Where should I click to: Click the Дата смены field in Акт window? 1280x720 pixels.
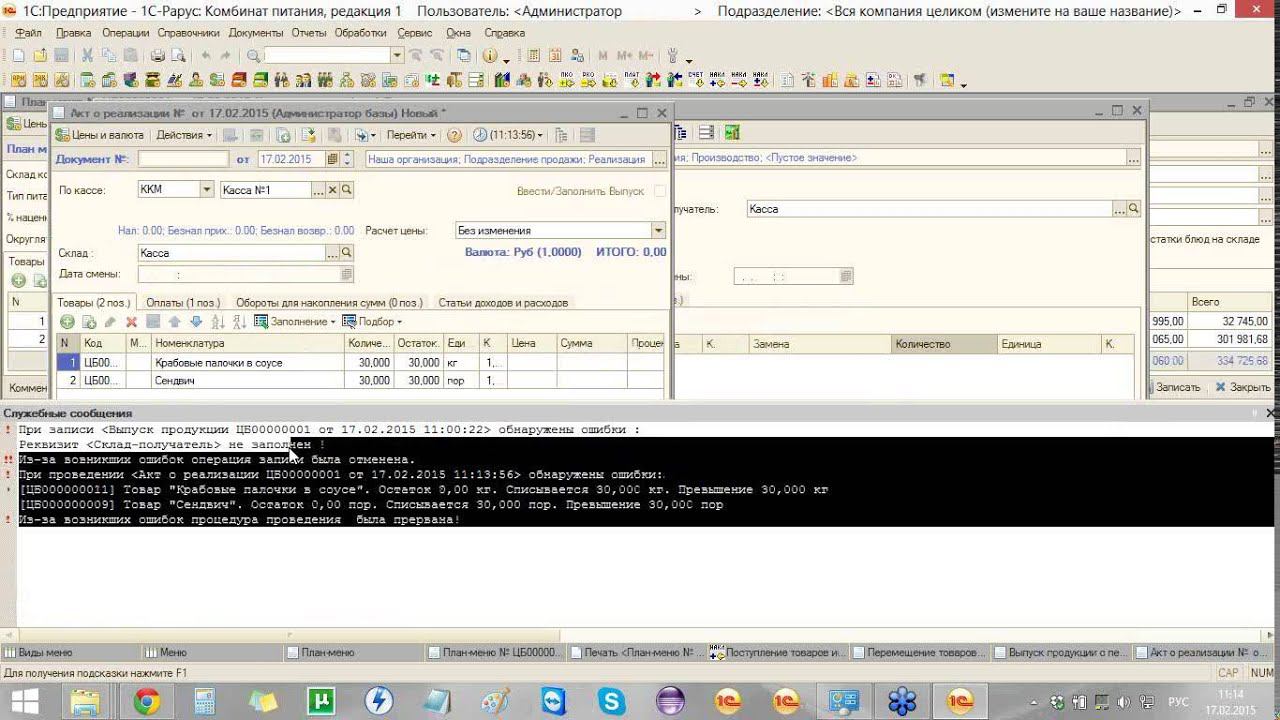(x=245, y=274)
